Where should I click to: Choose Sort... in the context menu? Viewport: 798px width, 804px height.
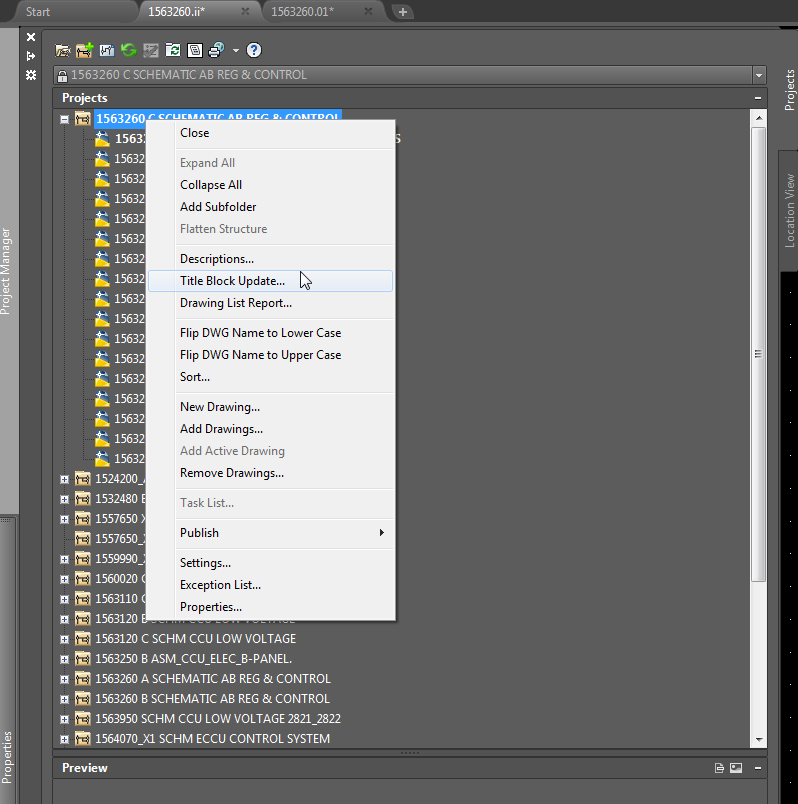tap(270, 377)
